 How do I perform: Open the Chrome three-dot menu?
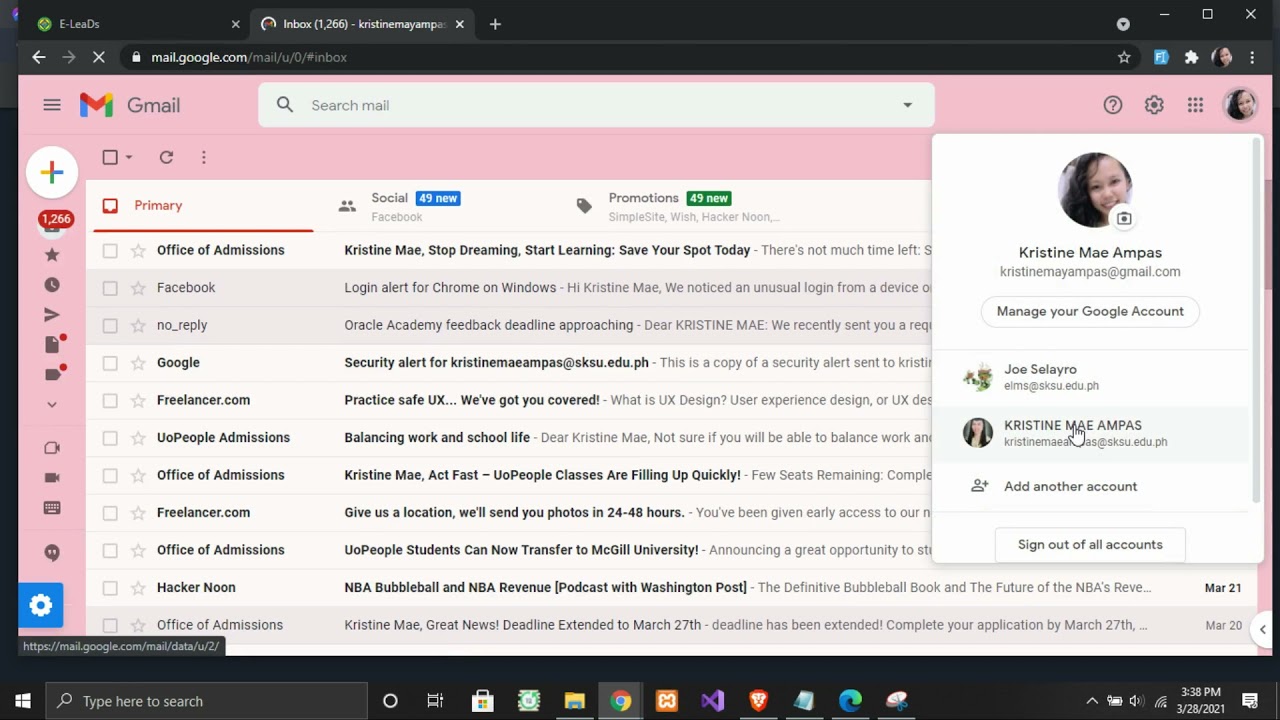point(1252,57)
